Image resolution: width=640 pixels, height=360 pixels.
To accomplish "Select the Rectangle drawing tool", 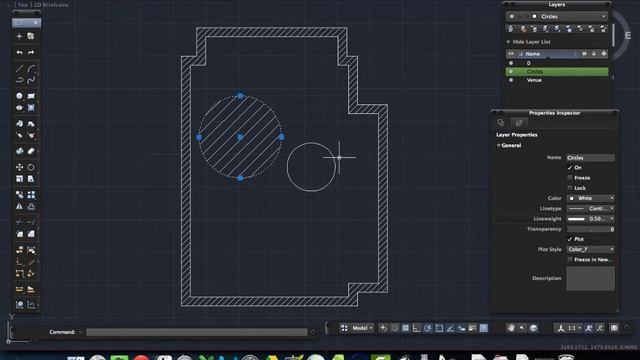I will [31, 96].
